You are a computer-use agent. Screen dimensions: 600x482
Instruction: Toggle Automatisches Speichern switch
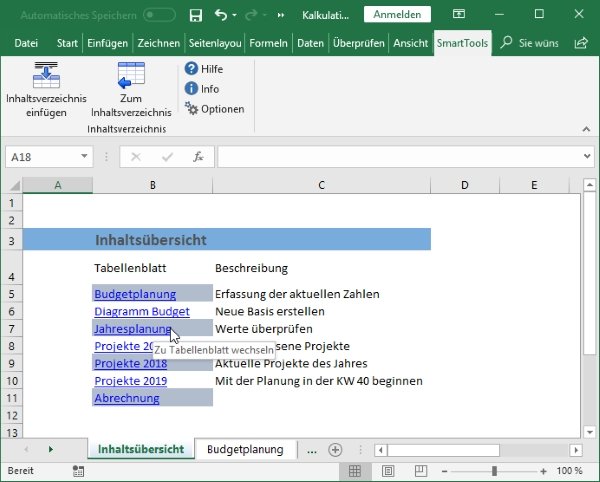160,15
